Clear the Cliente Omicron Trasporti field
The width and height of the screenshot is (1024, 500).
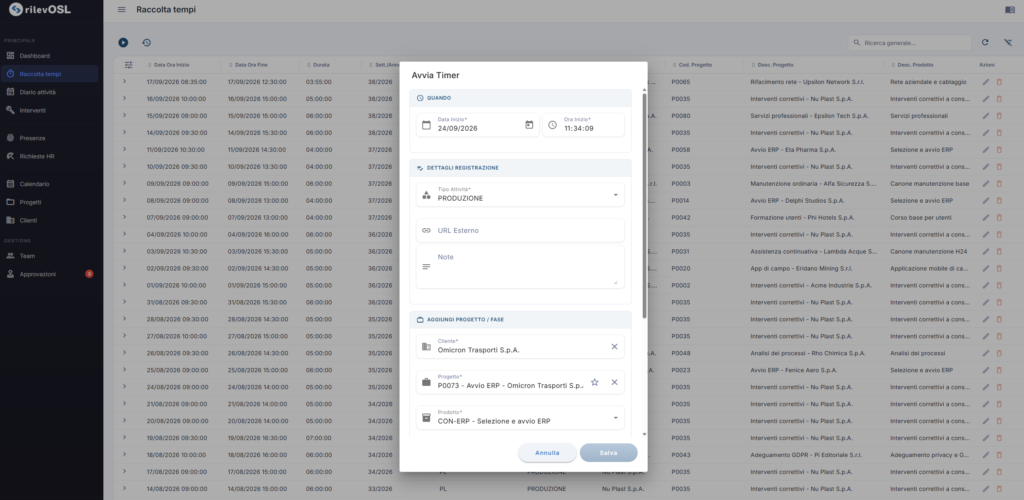click(614, 347)
